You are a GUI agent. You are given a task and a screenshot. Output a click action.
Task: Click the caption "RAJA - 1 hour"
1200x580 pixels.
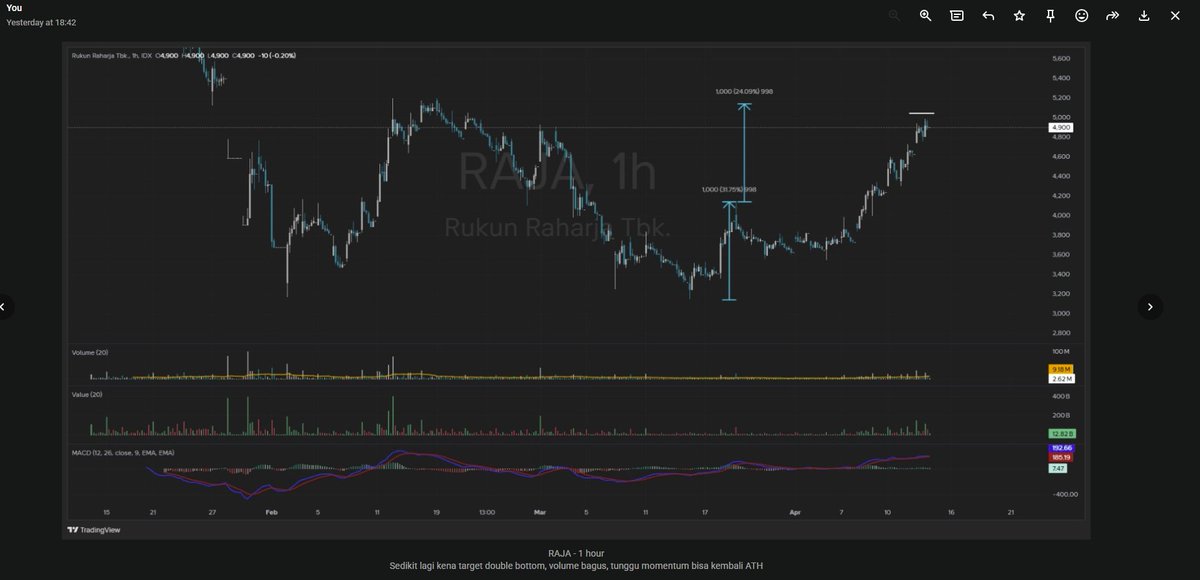point(576,553)
